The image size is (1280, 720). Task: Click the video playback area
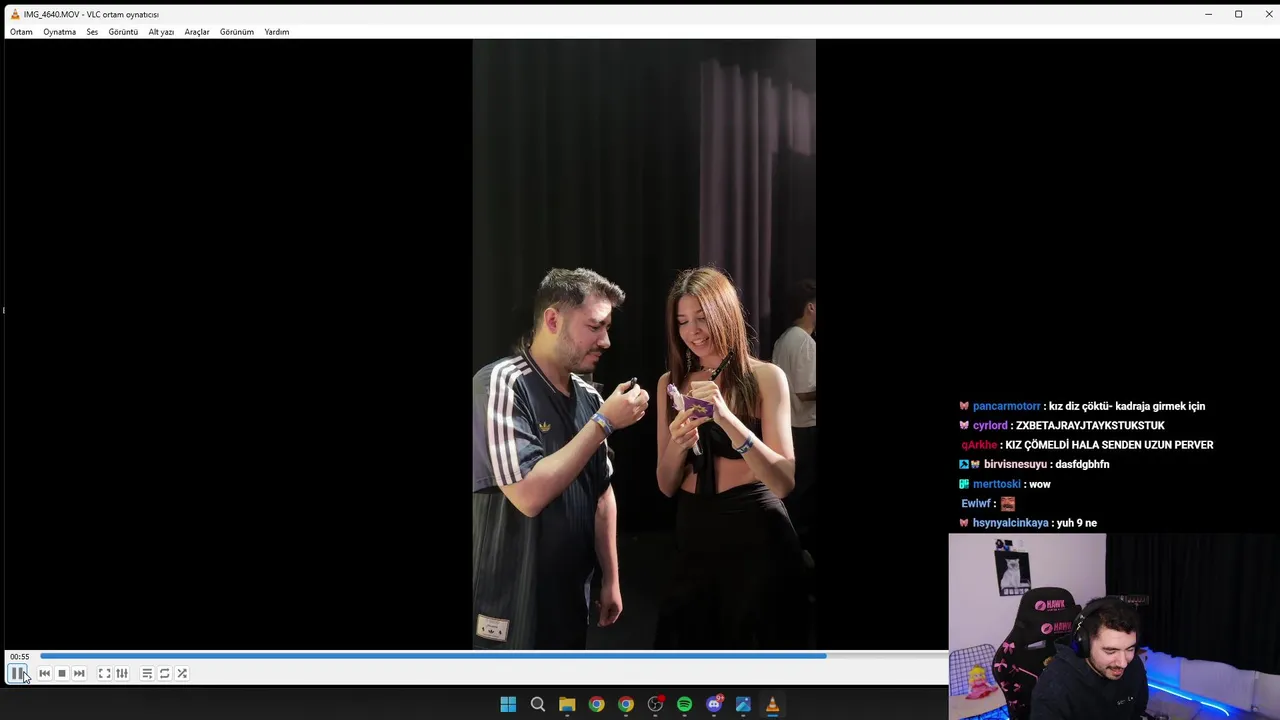tap(644, 345)
